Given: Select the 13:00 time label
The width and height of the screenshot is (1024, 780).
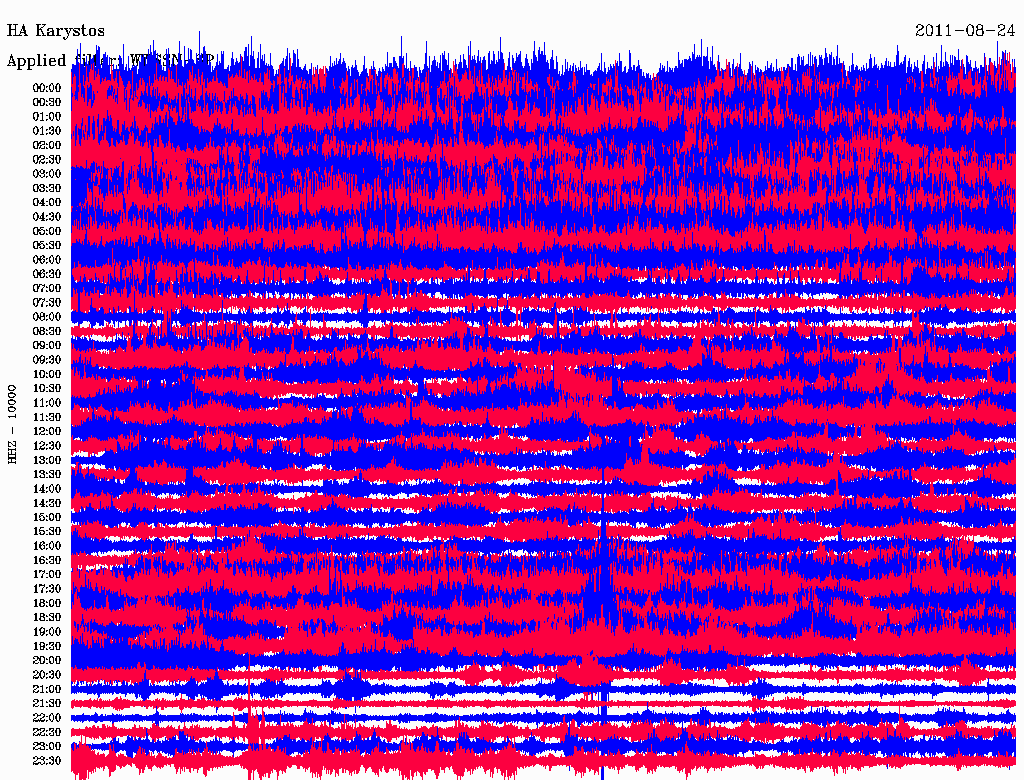Looking at the screenshot, I should 47,461.
